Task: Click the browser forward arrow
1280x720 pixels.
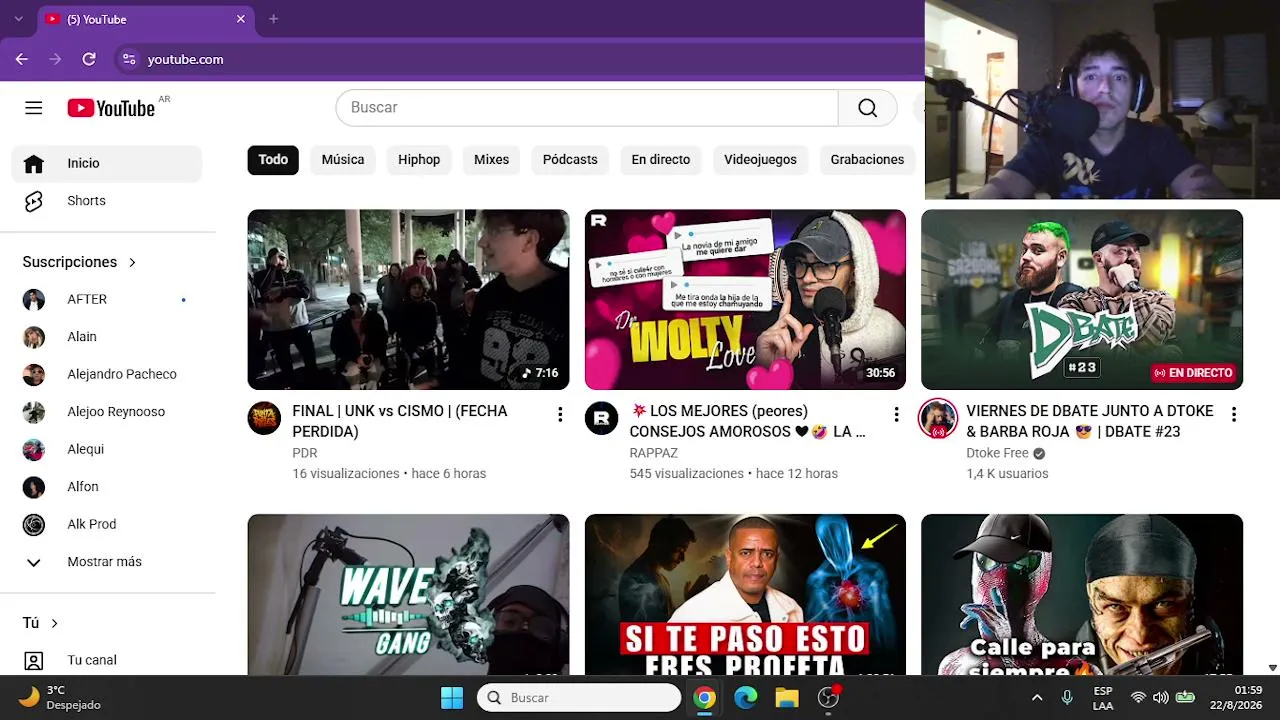Action: pos(55,59)
